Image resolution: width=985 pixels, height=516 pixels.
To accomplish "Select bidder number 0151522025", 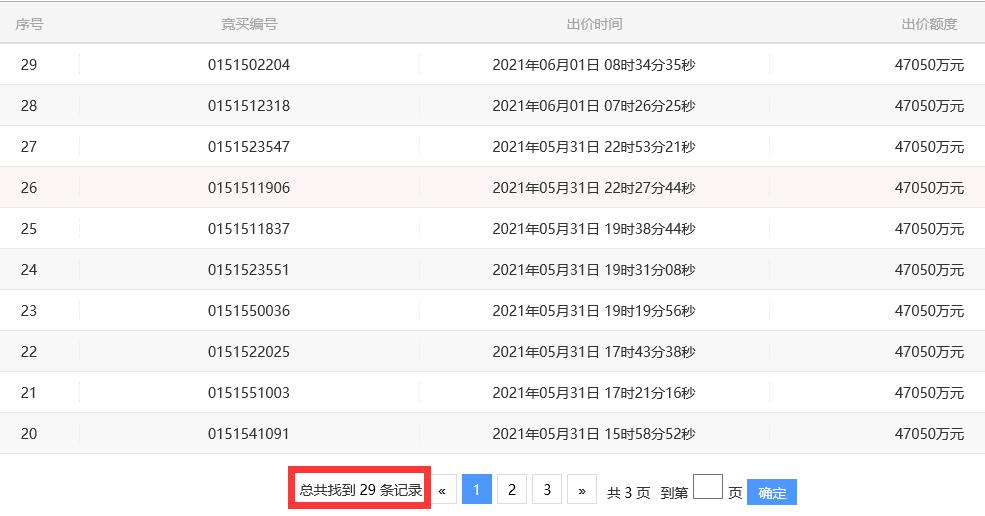I will 249,351.
